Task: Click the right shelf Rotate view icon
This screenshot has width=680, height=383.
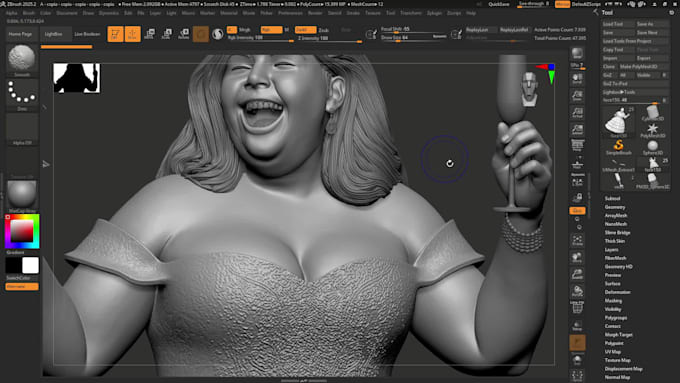Action: tap(577, 291)
